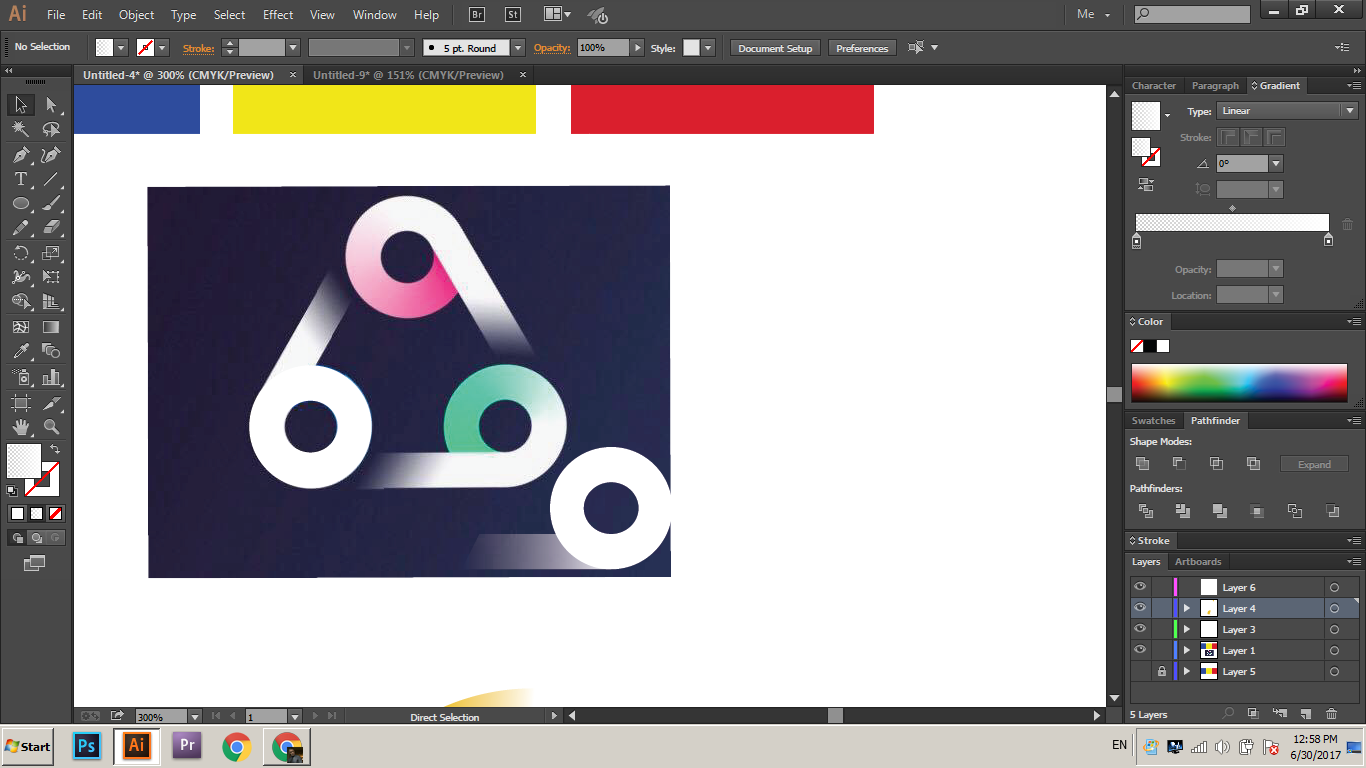Select the Gradient tool in toolbox
This screenshot has height=768, width=1366.
[52, 327]
